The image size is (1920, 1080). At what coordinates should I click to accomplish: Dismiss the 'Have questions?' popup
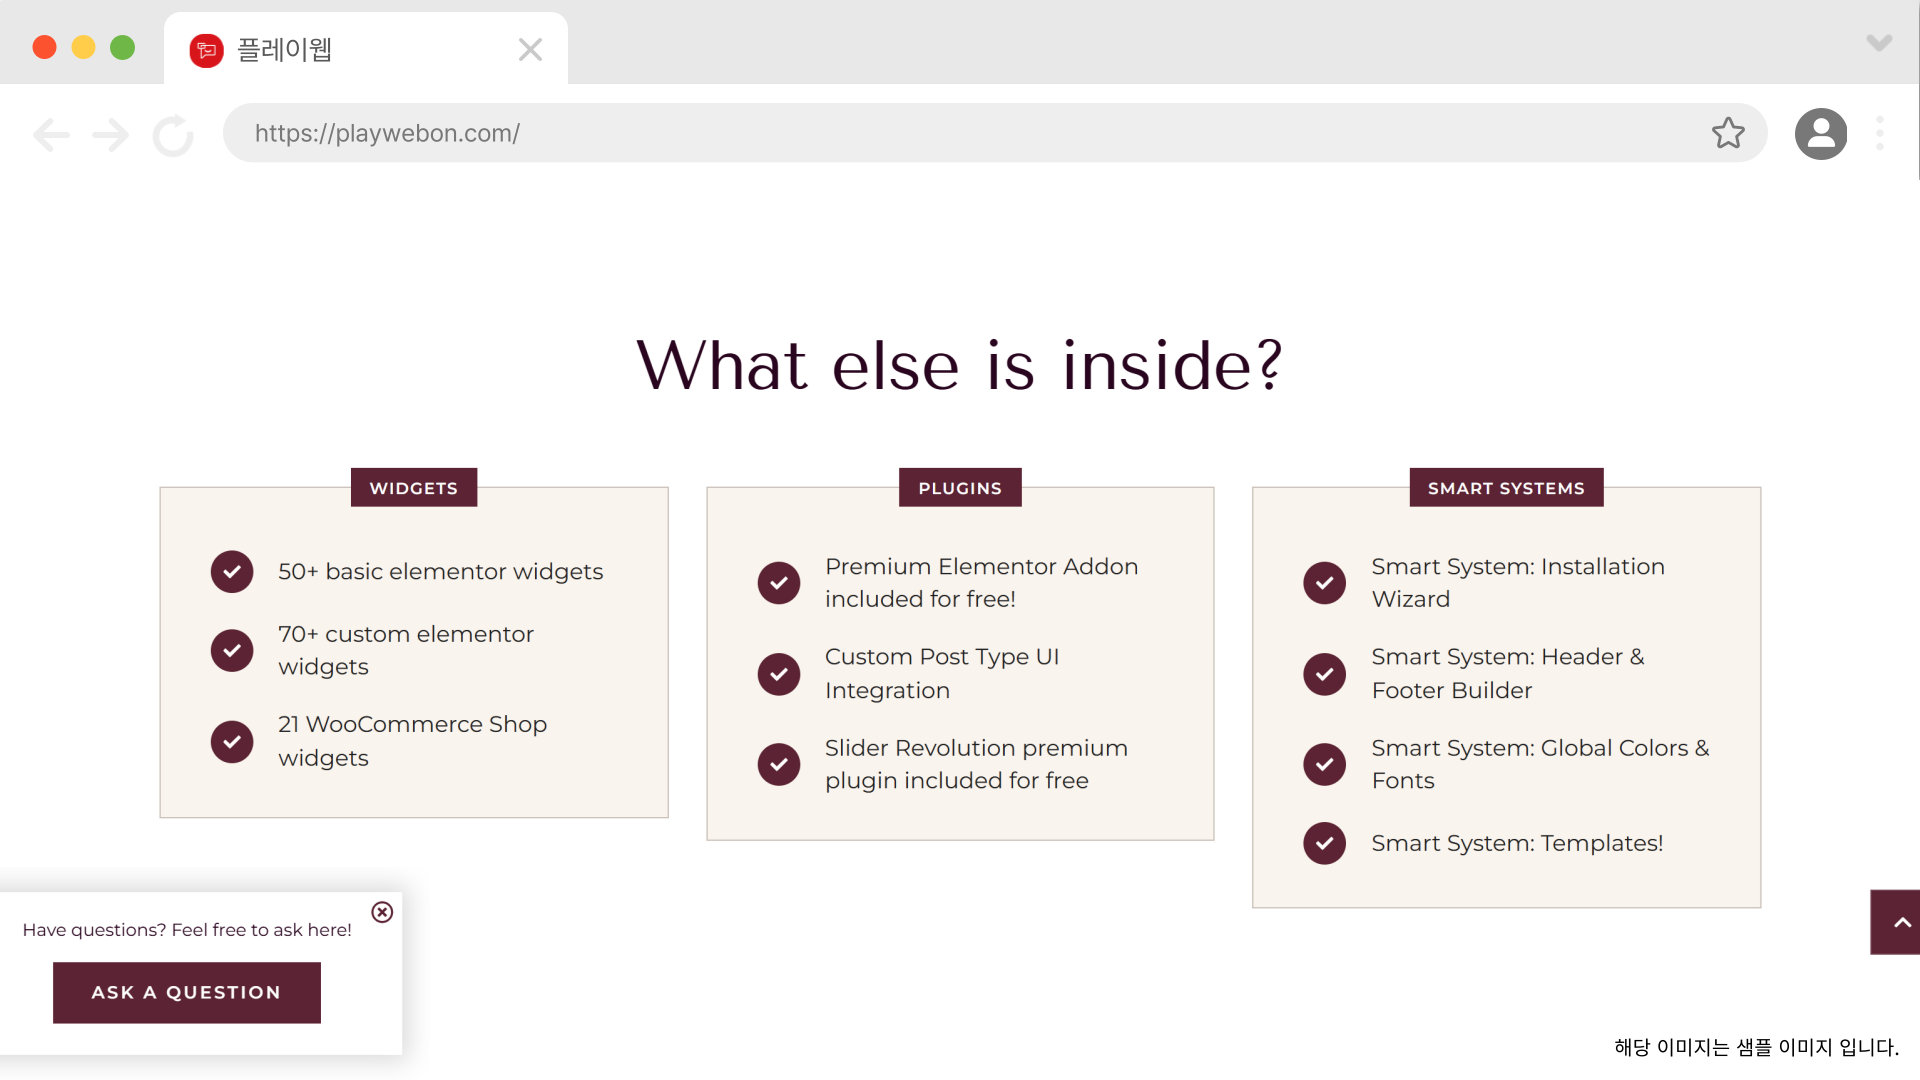click(382, 912)
